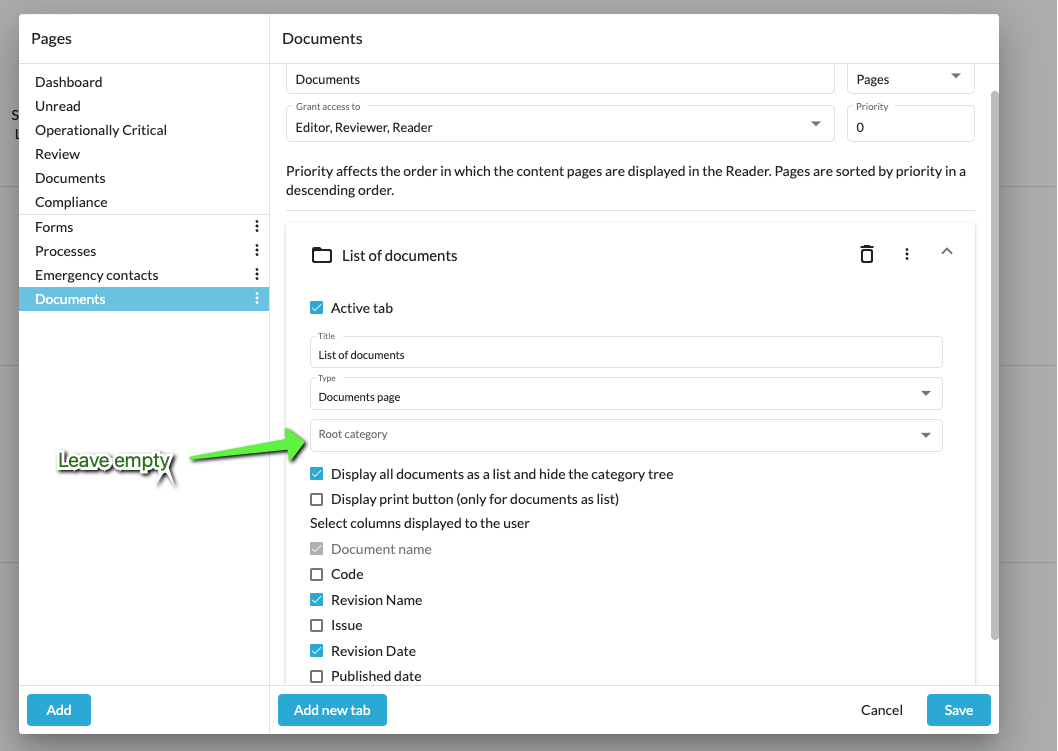This screenshot has width=1058, height=751.
Task: Select Dashboard in the Pages list
Action: 69,82
